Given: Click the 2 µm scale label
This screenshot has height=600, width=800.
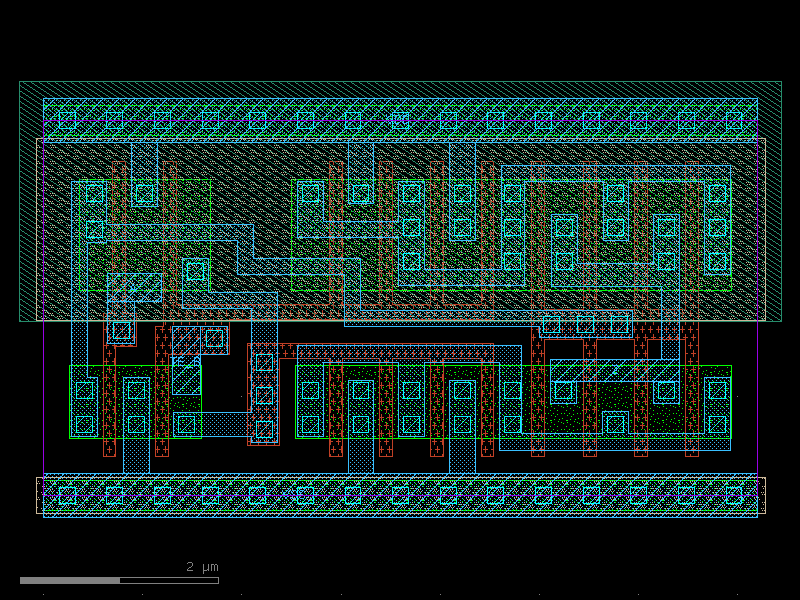Looking at the screenshot, I should [202, 567].
